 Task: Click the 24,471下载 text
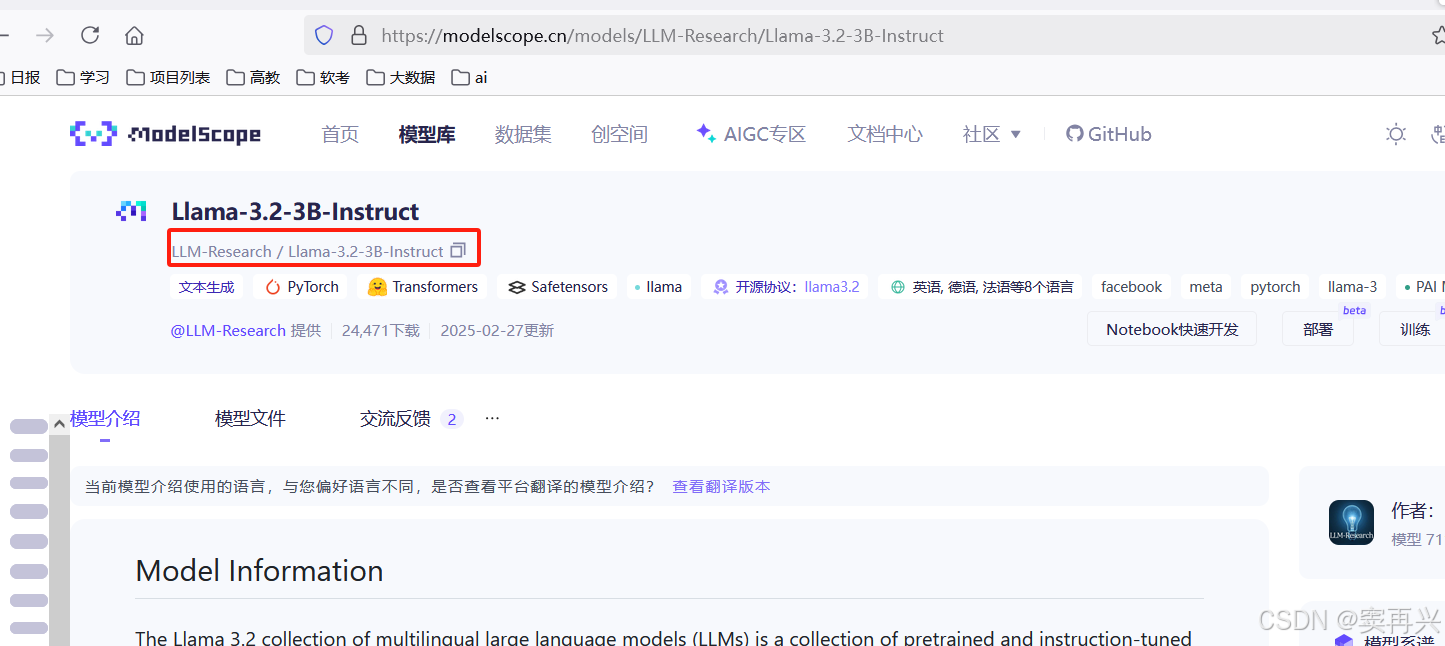pos(381,330)
